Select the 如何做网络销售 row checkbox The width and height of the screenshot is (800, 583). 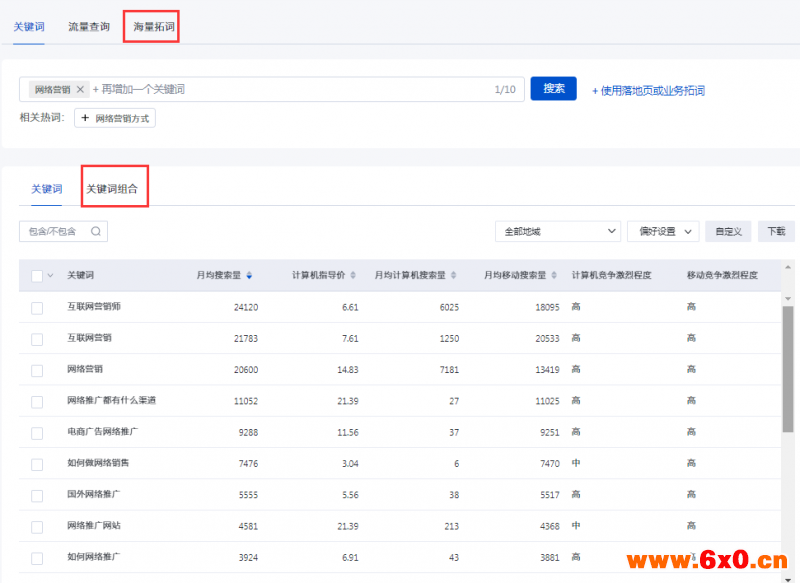[x=37, y=464]
